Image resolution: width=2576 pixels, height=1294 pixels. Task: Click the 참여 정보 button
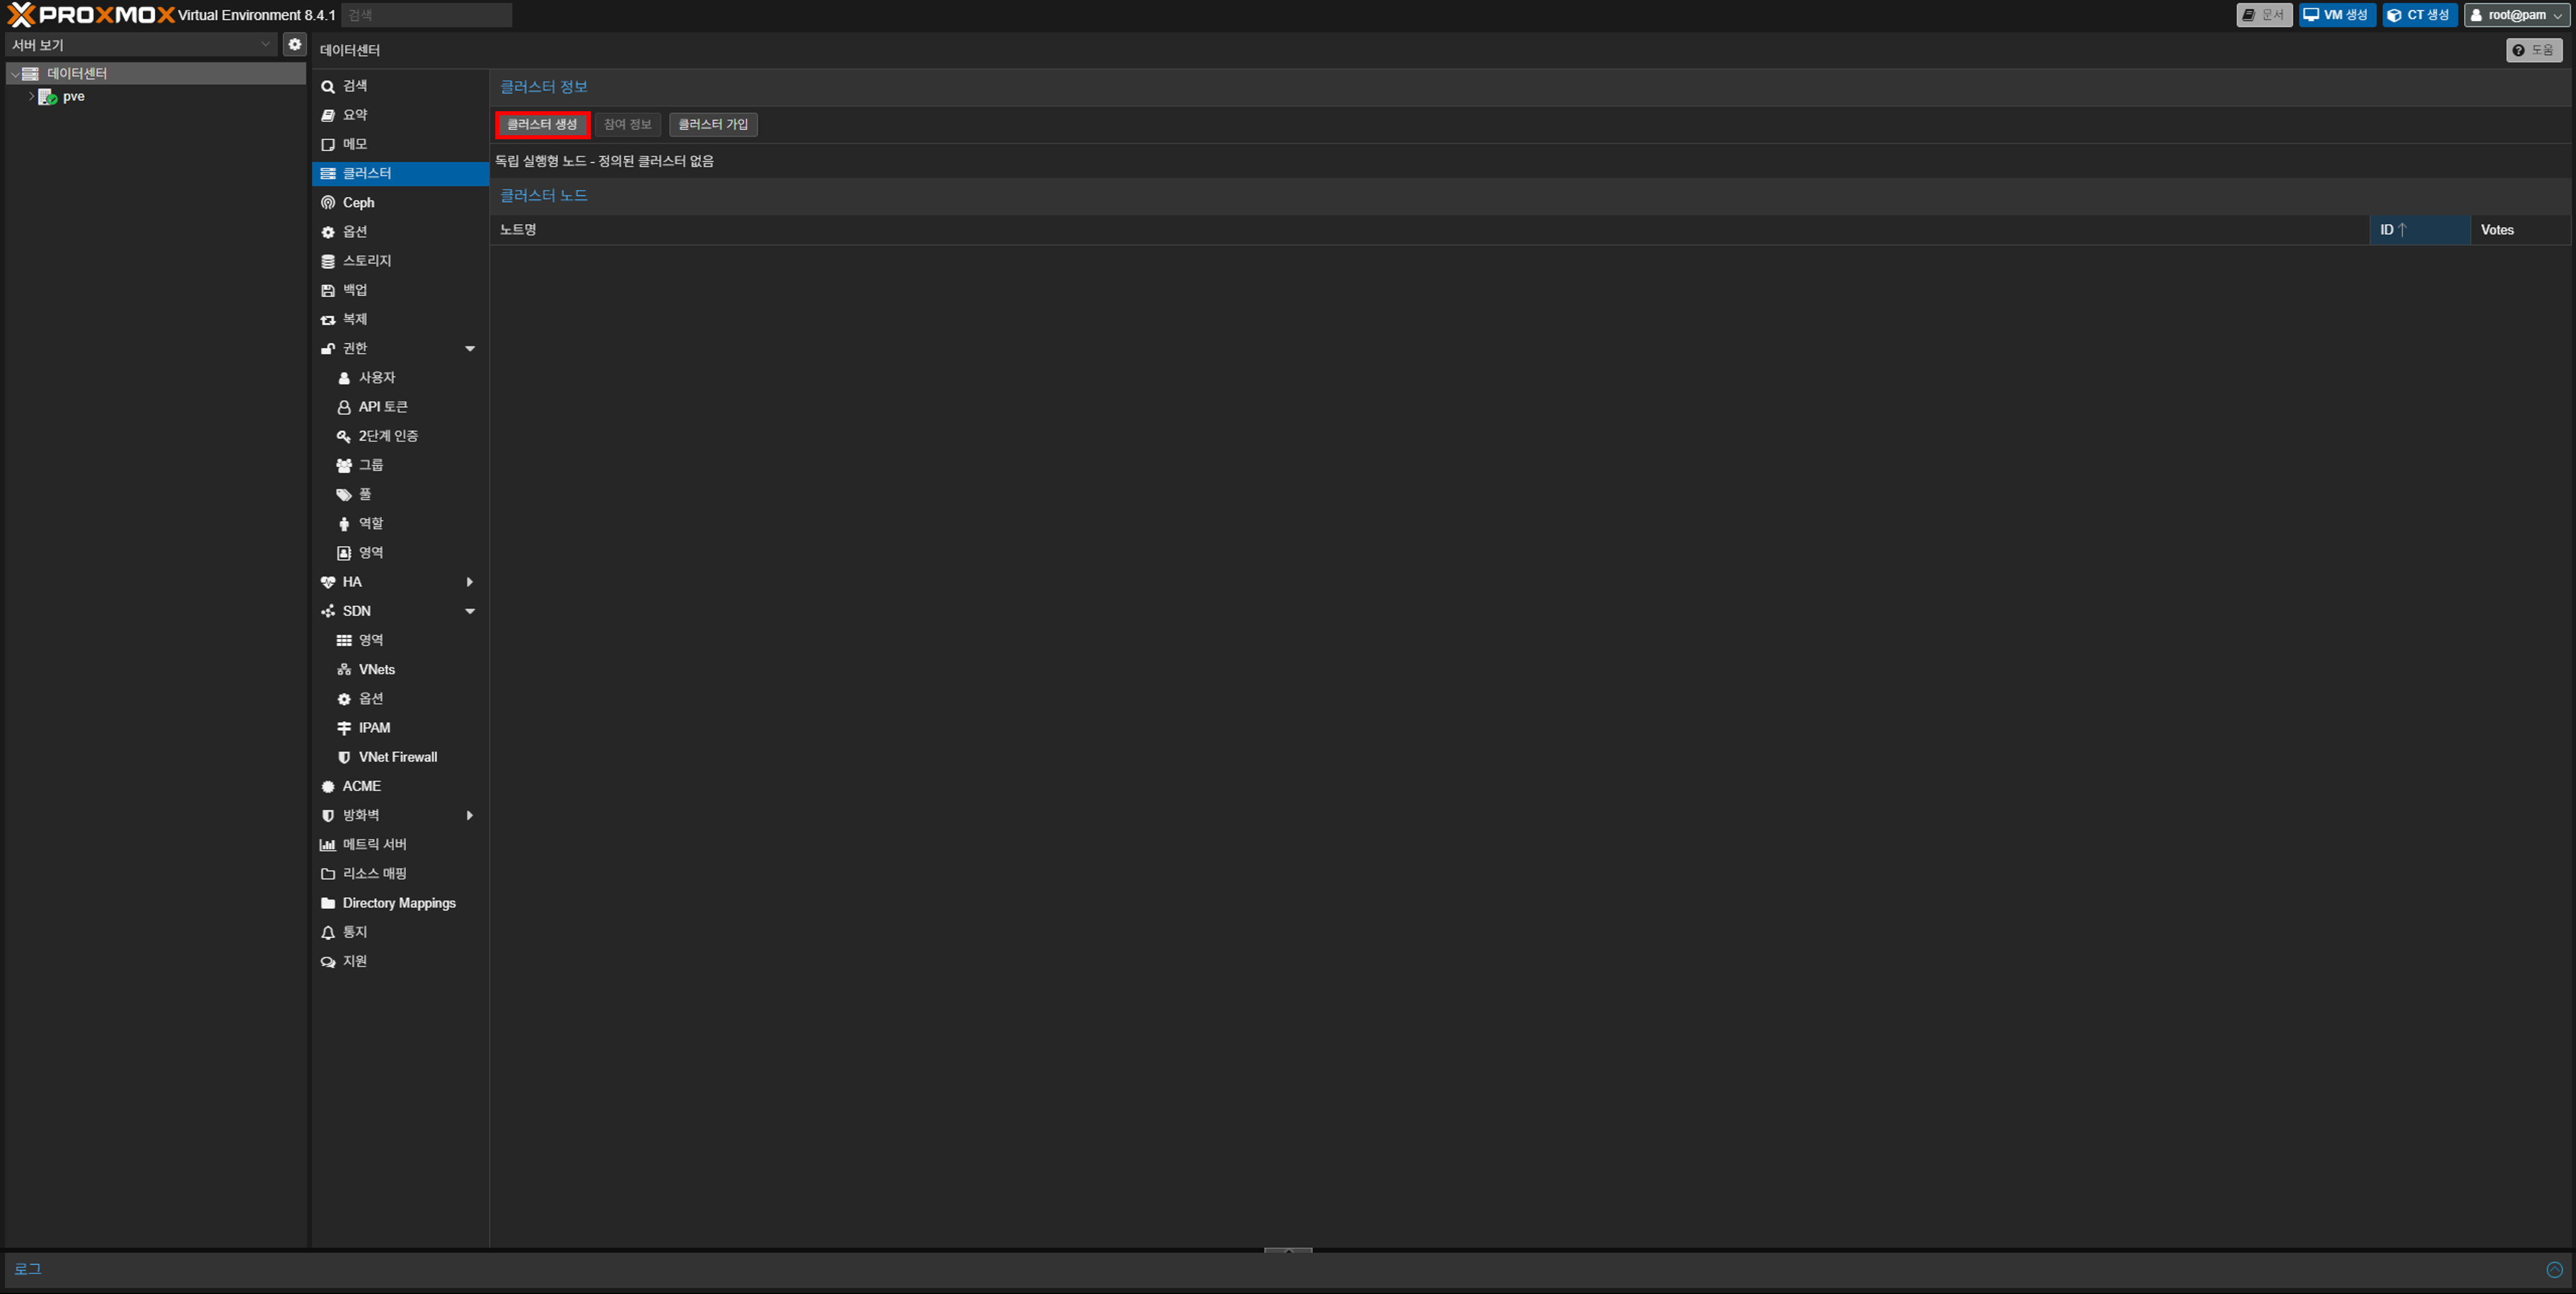(627, 124)
